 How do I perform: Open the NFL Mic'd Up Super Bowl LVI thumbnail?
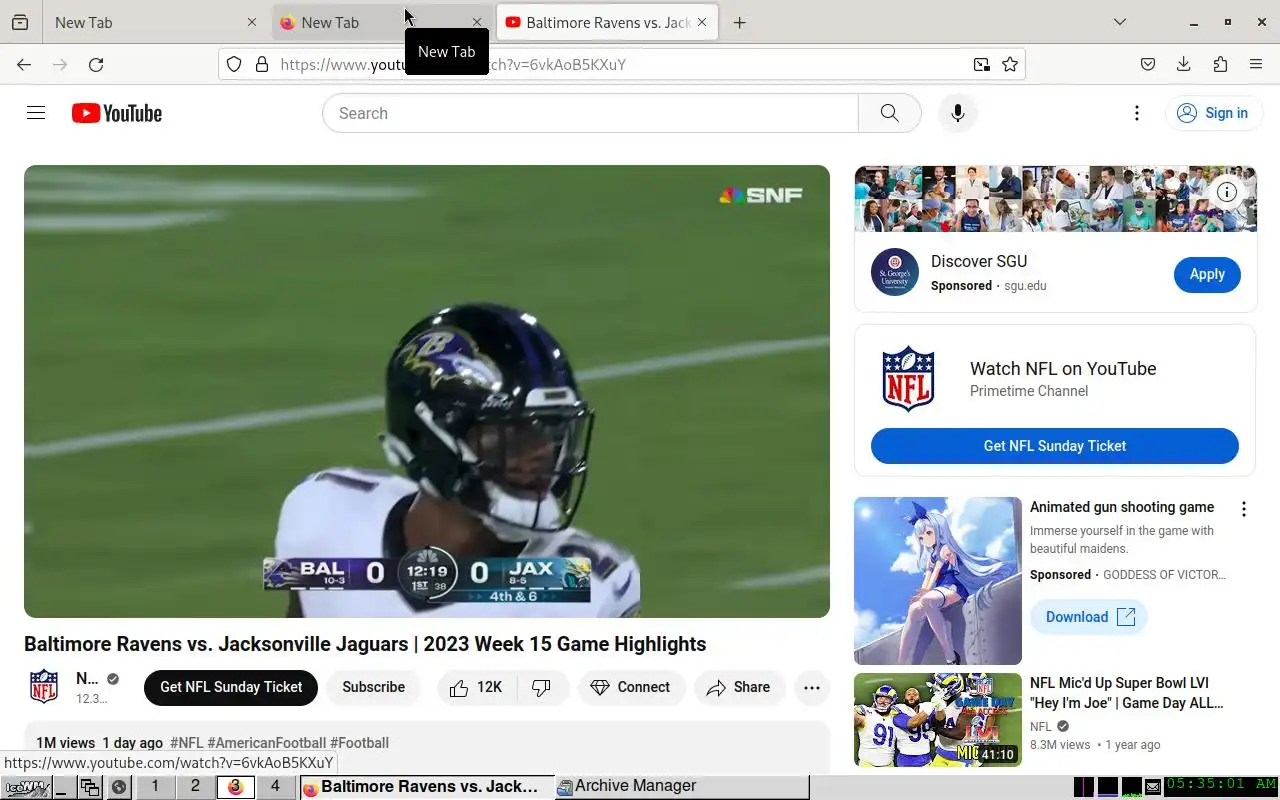point(938,720)
